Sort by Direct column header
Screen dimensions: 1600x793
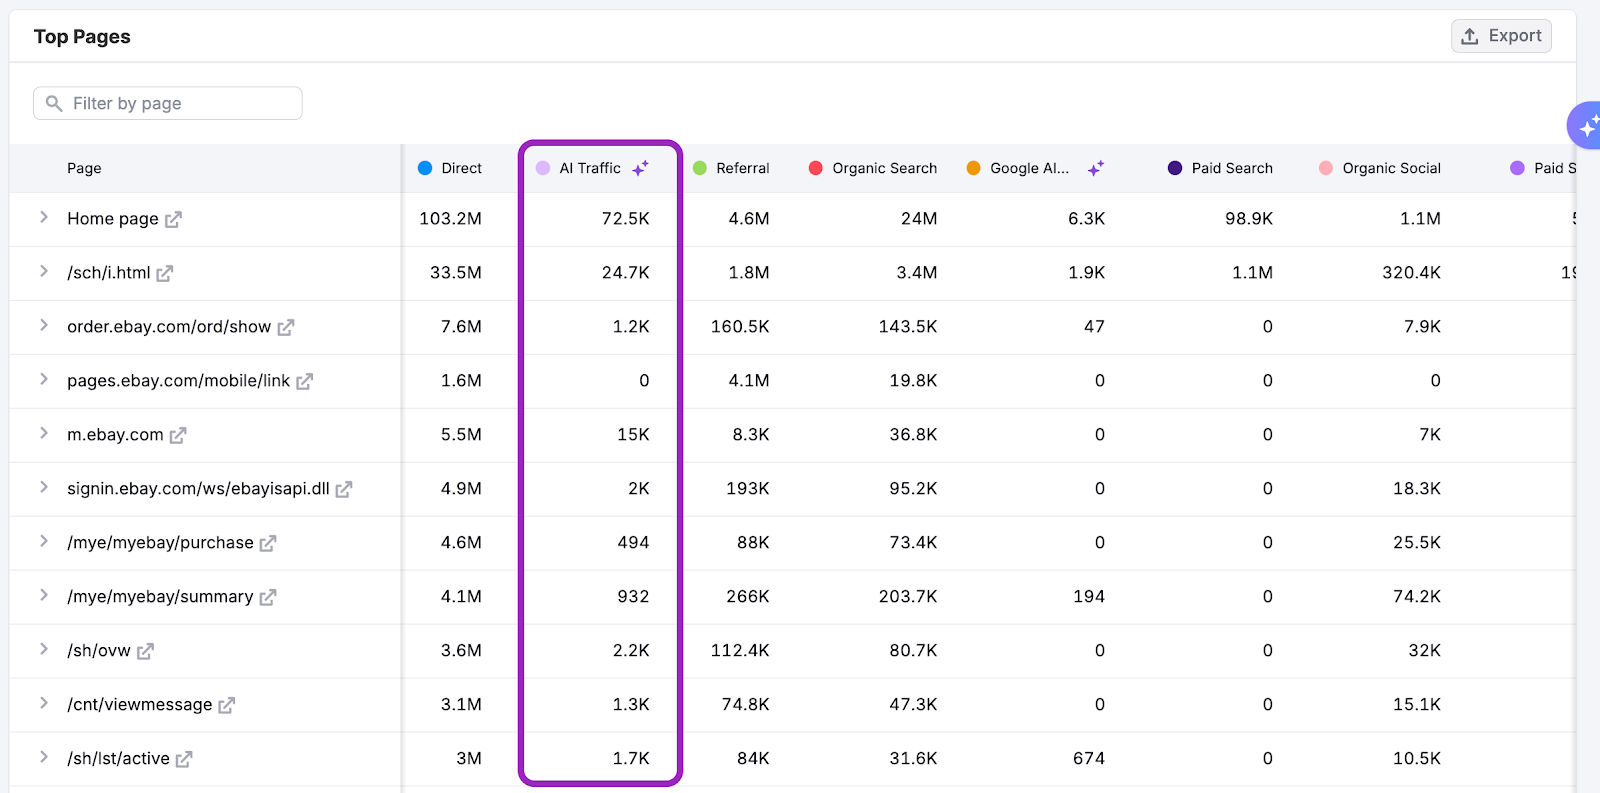461,168
